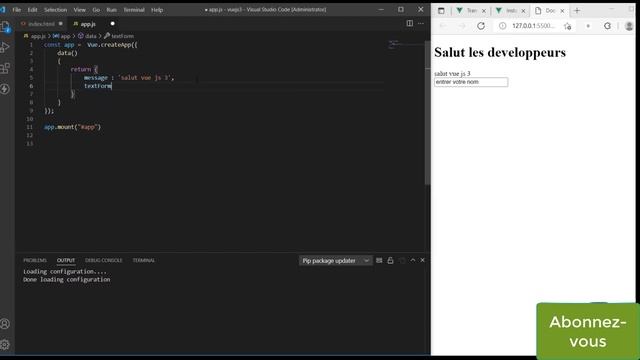Maximize the bottom panel with the chevron
Image resolution: width=640 pixels, height=360 pixels.
click(413, 260)
